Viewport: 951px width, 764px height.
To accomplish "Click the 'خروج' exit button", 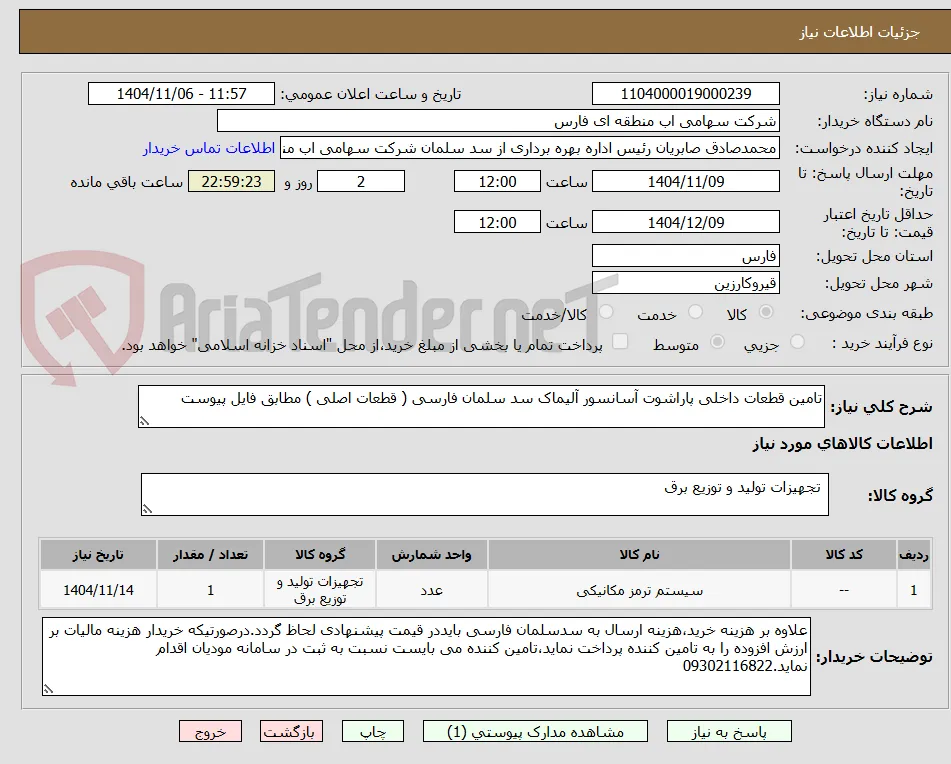I will pos(210,731).
